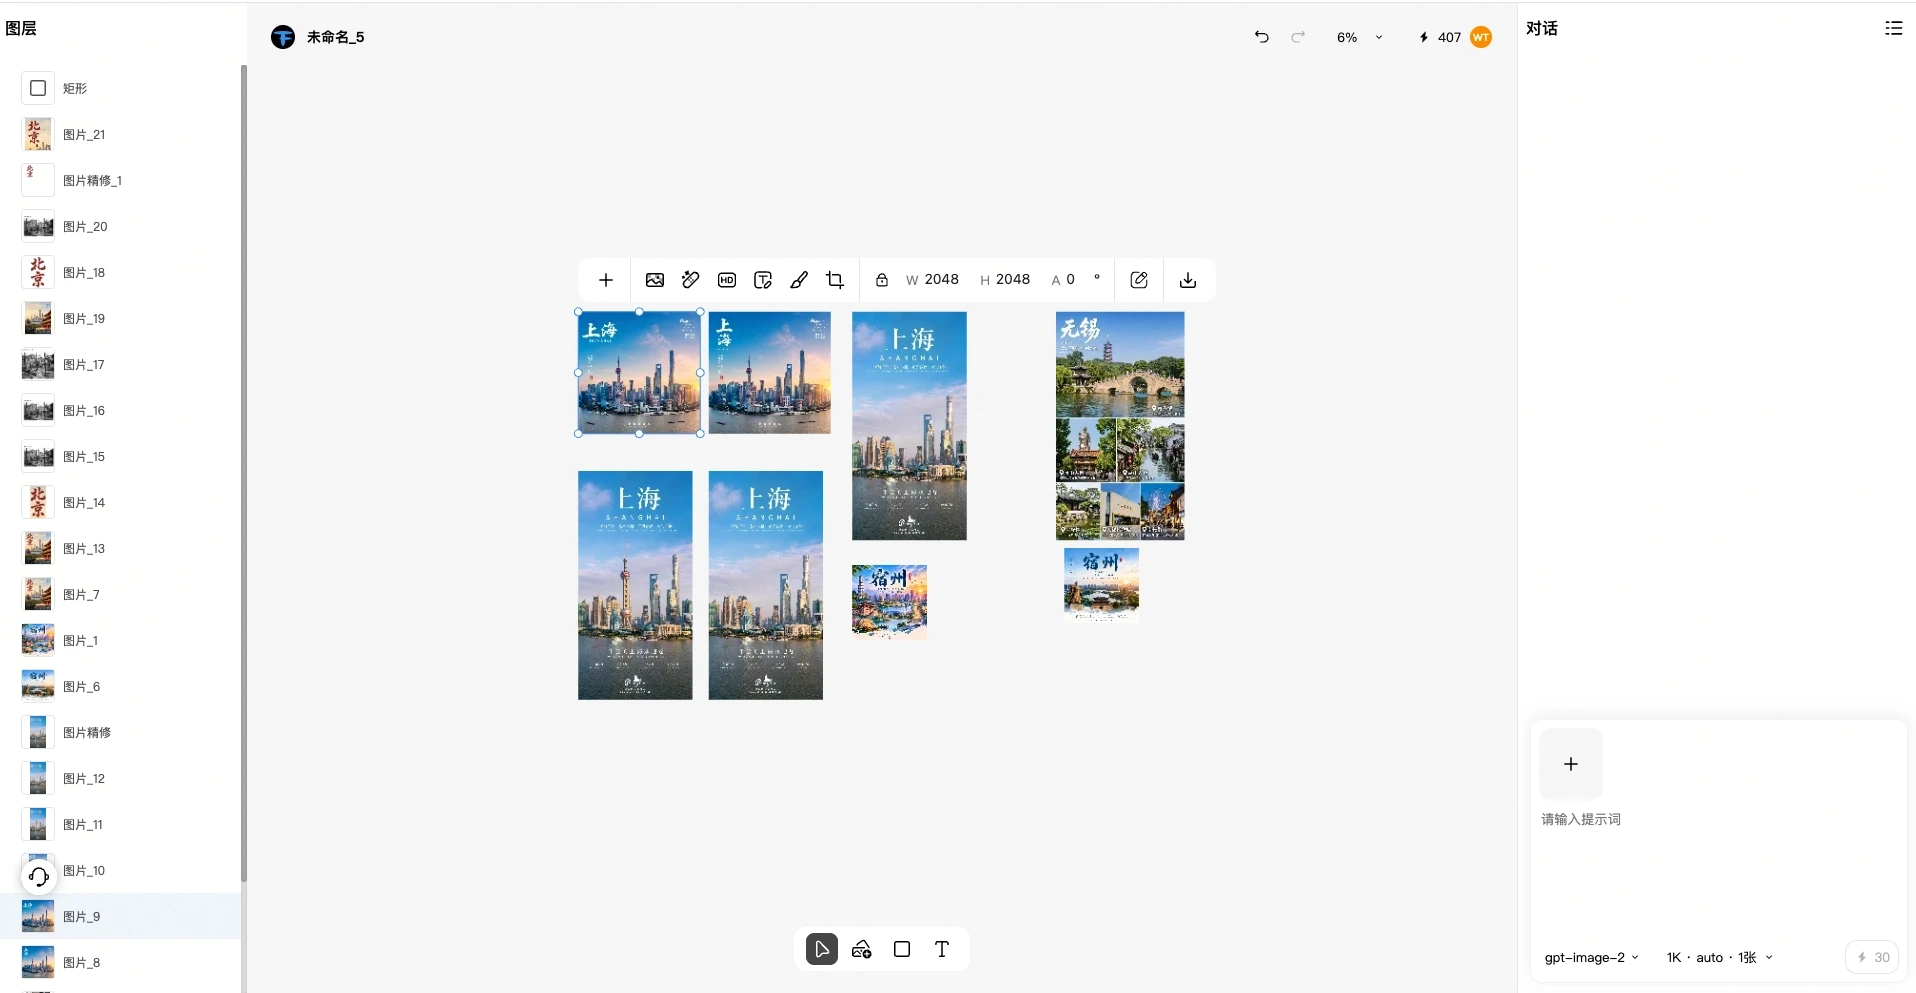Click the app logo next to 未命名_5

click(283, 37)
